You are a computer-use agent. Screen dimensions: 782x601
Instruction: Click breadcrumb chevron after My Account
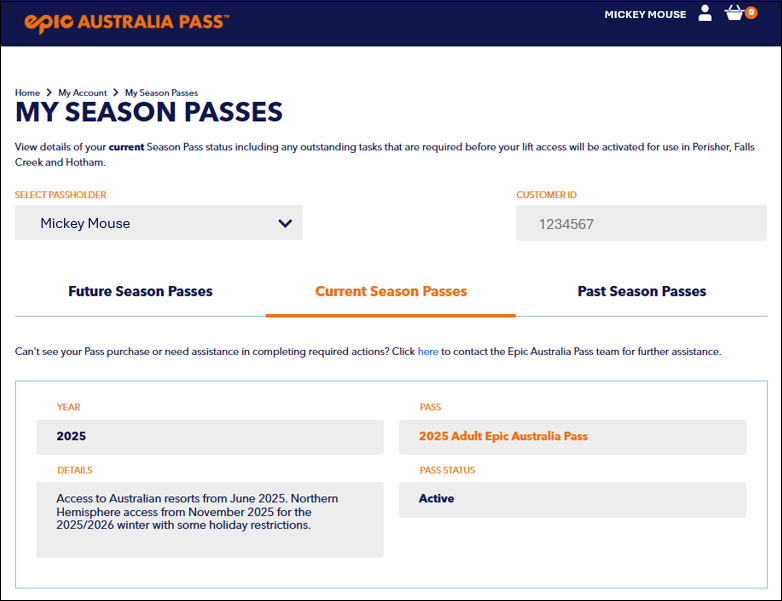(116, 93)
